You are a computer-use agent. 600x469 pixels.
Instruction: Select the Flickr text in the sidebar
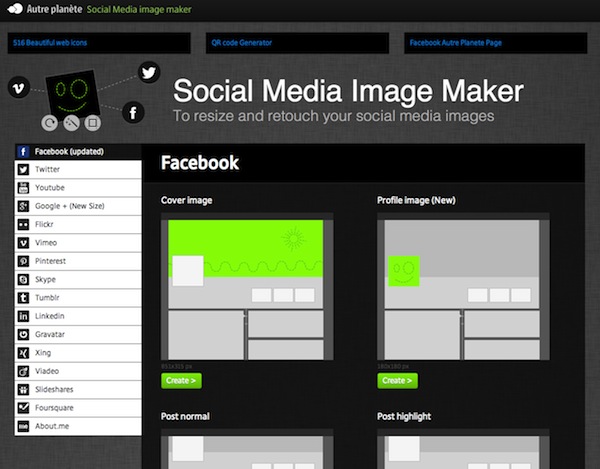[44, 225]
